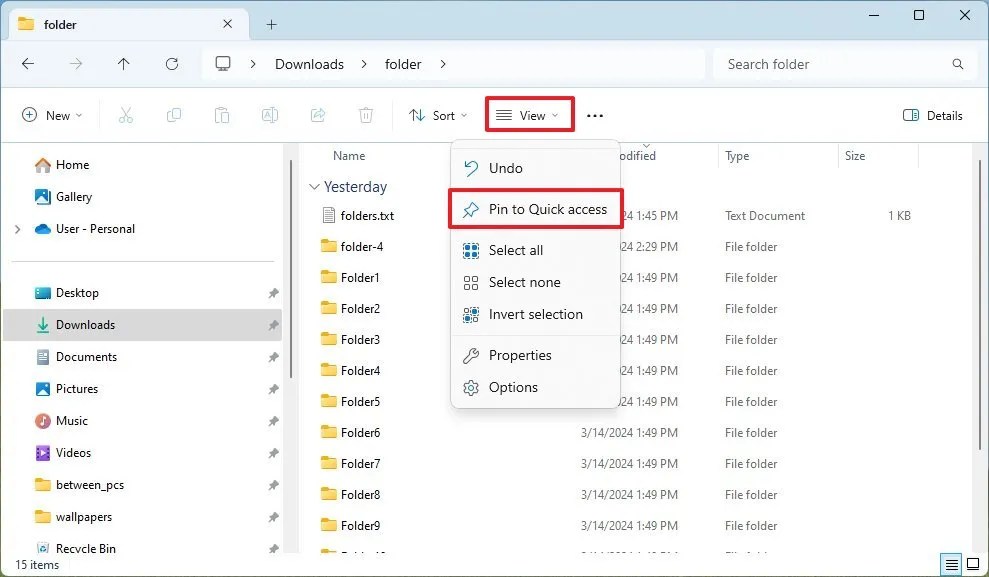
Task: Click the Delete icon in the toolbar
Action: click(366, 115)
